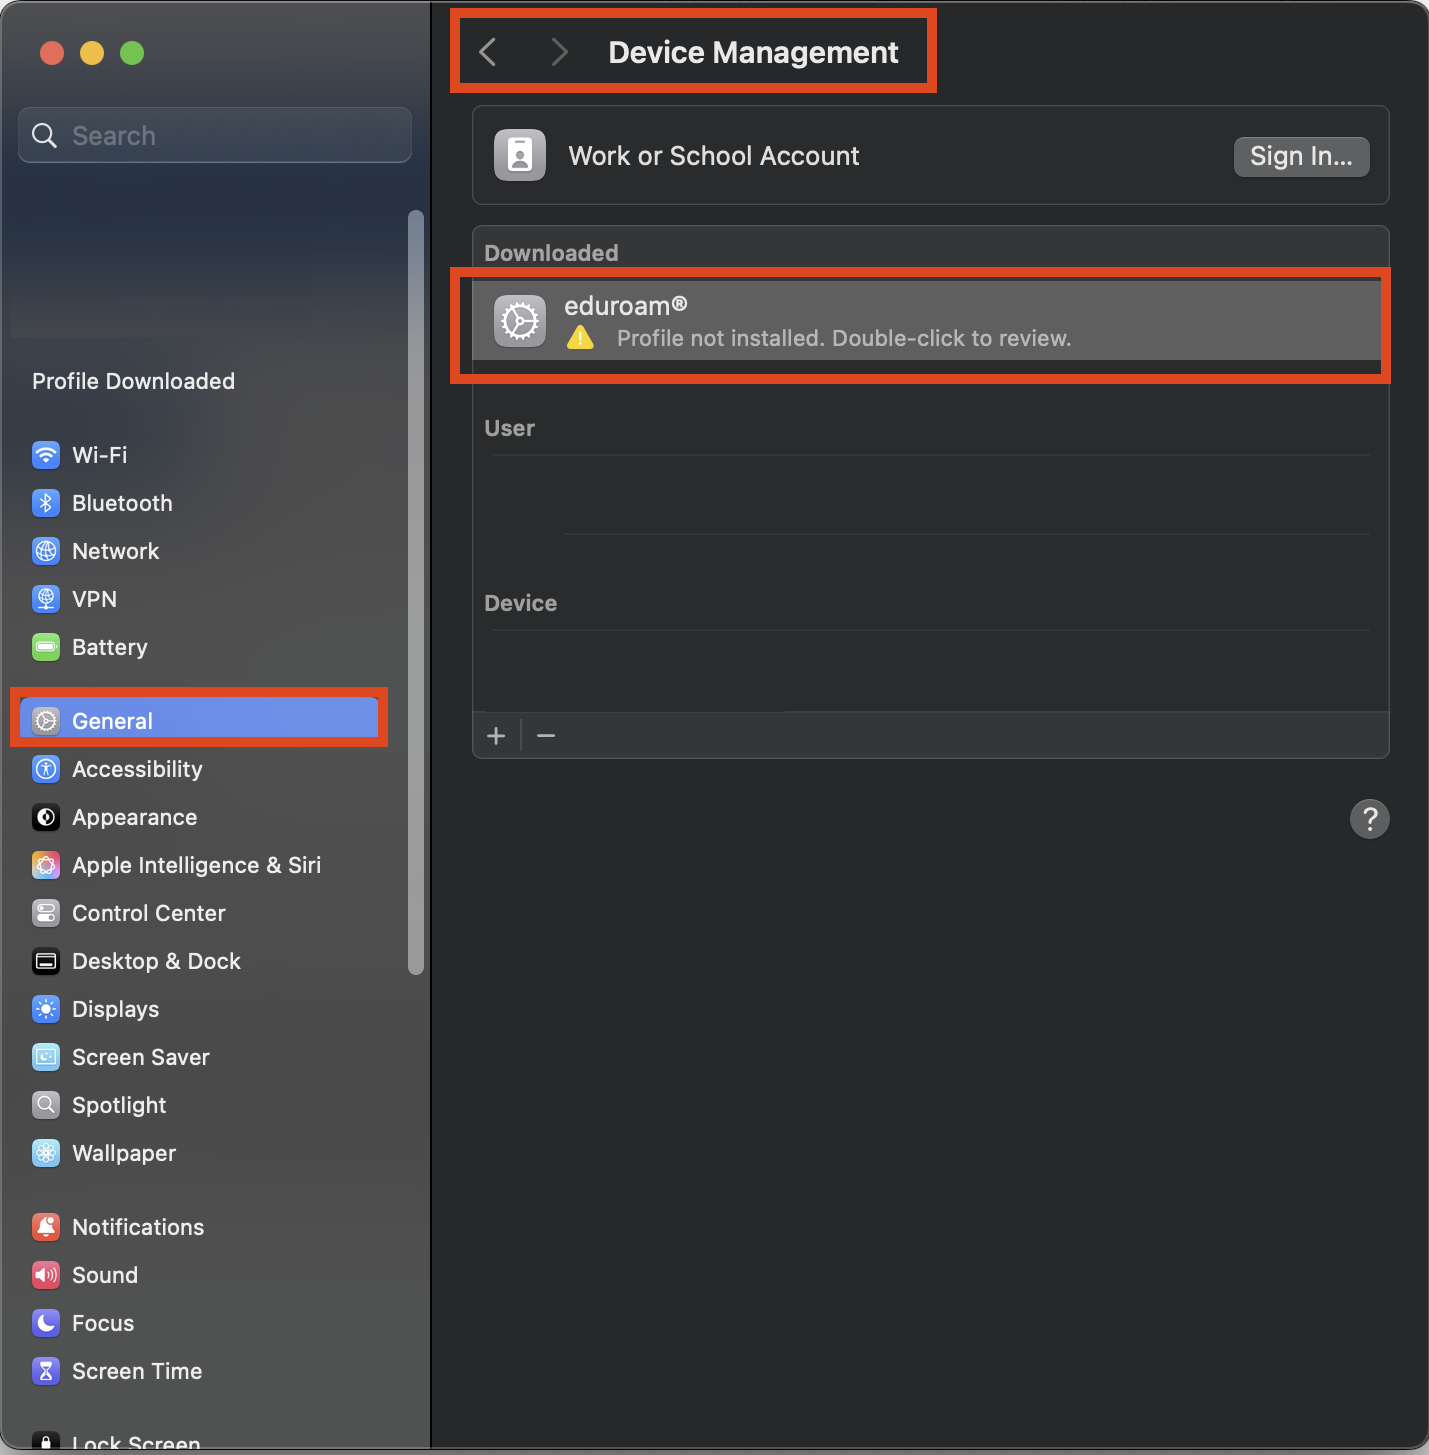
Task: Click the Sign In... button
Action: coord(1301,156)
